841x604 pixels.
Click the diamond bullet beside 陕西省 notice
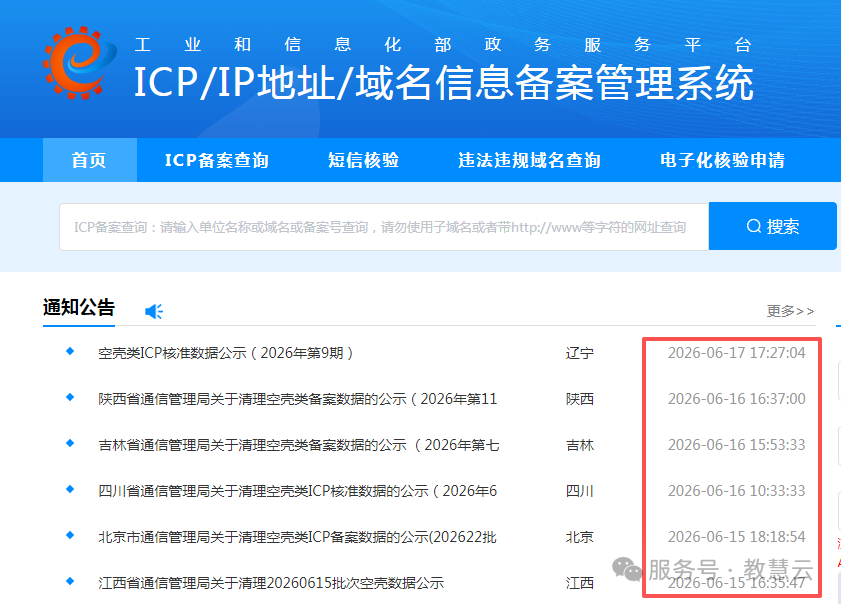tap(70, 397)
